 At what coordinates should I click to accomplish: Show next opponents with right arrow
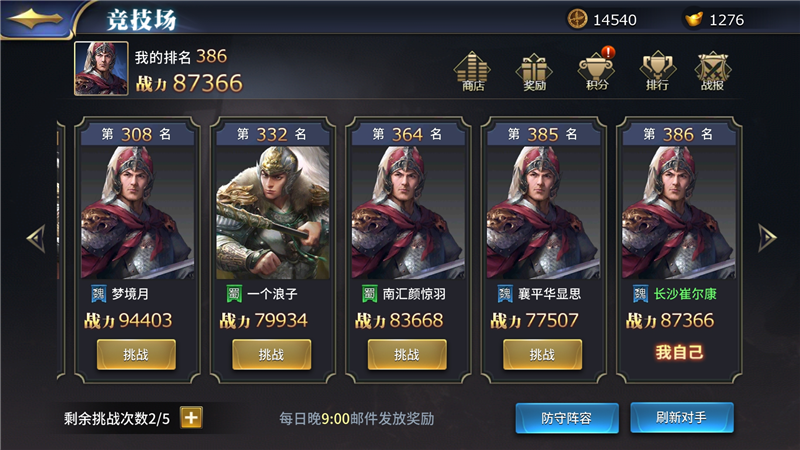tap(767, 238)
